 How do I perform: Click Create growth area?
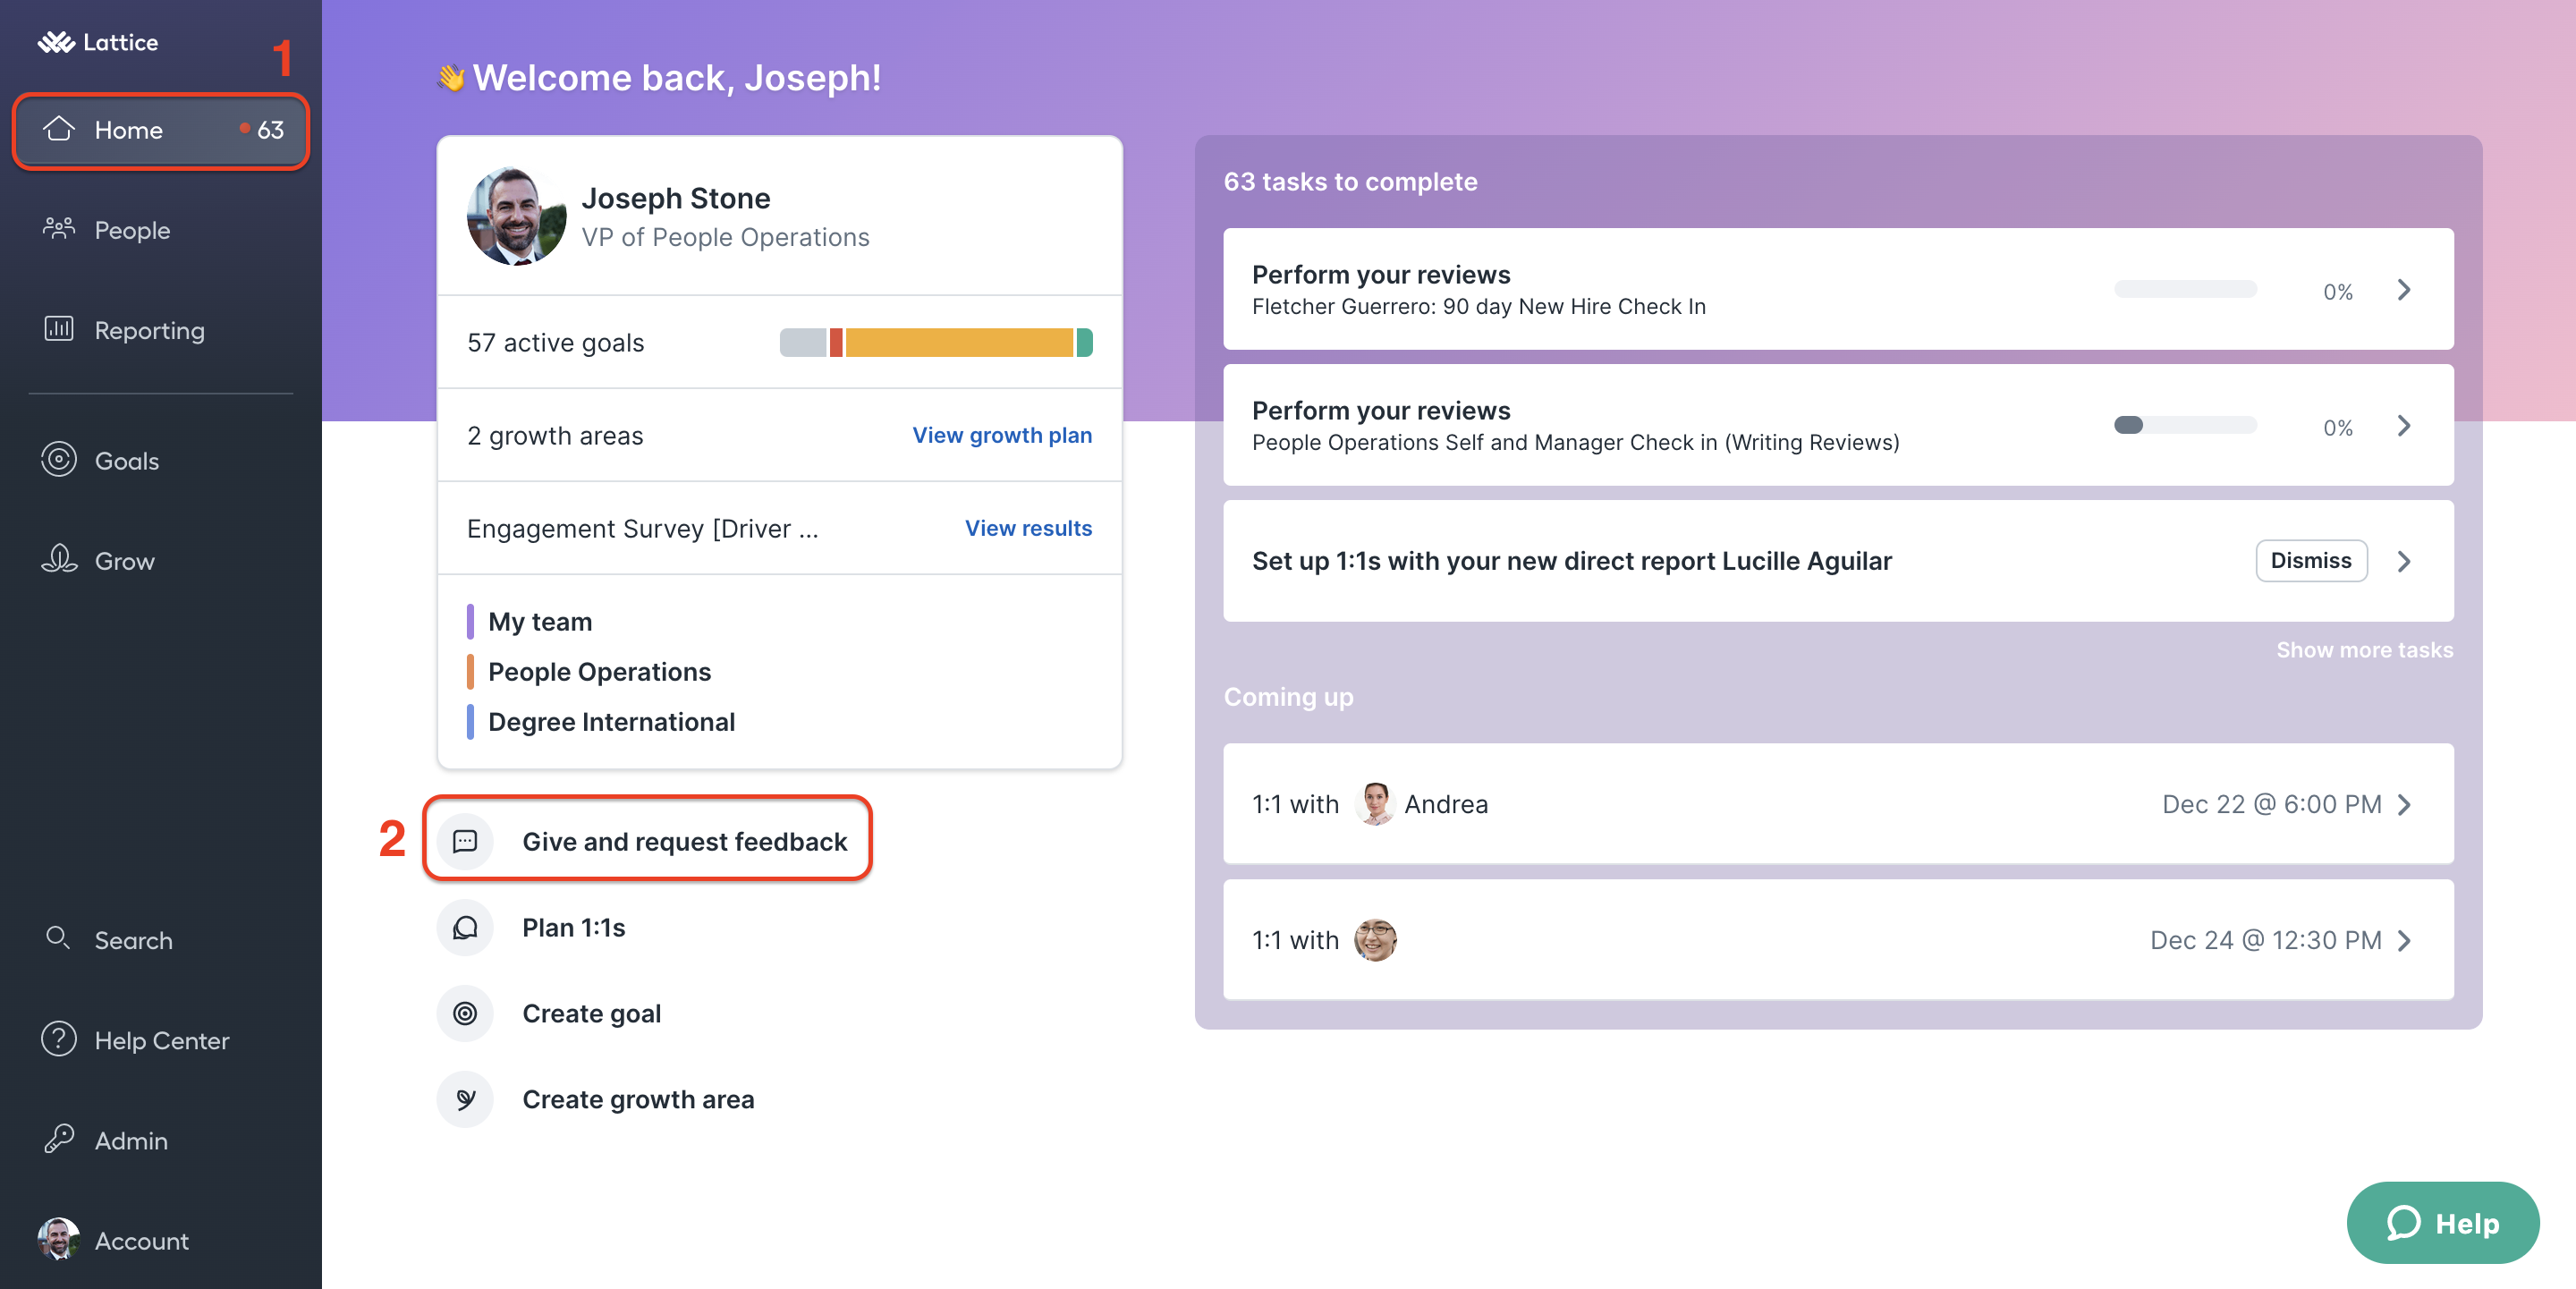click(638, 1099)
